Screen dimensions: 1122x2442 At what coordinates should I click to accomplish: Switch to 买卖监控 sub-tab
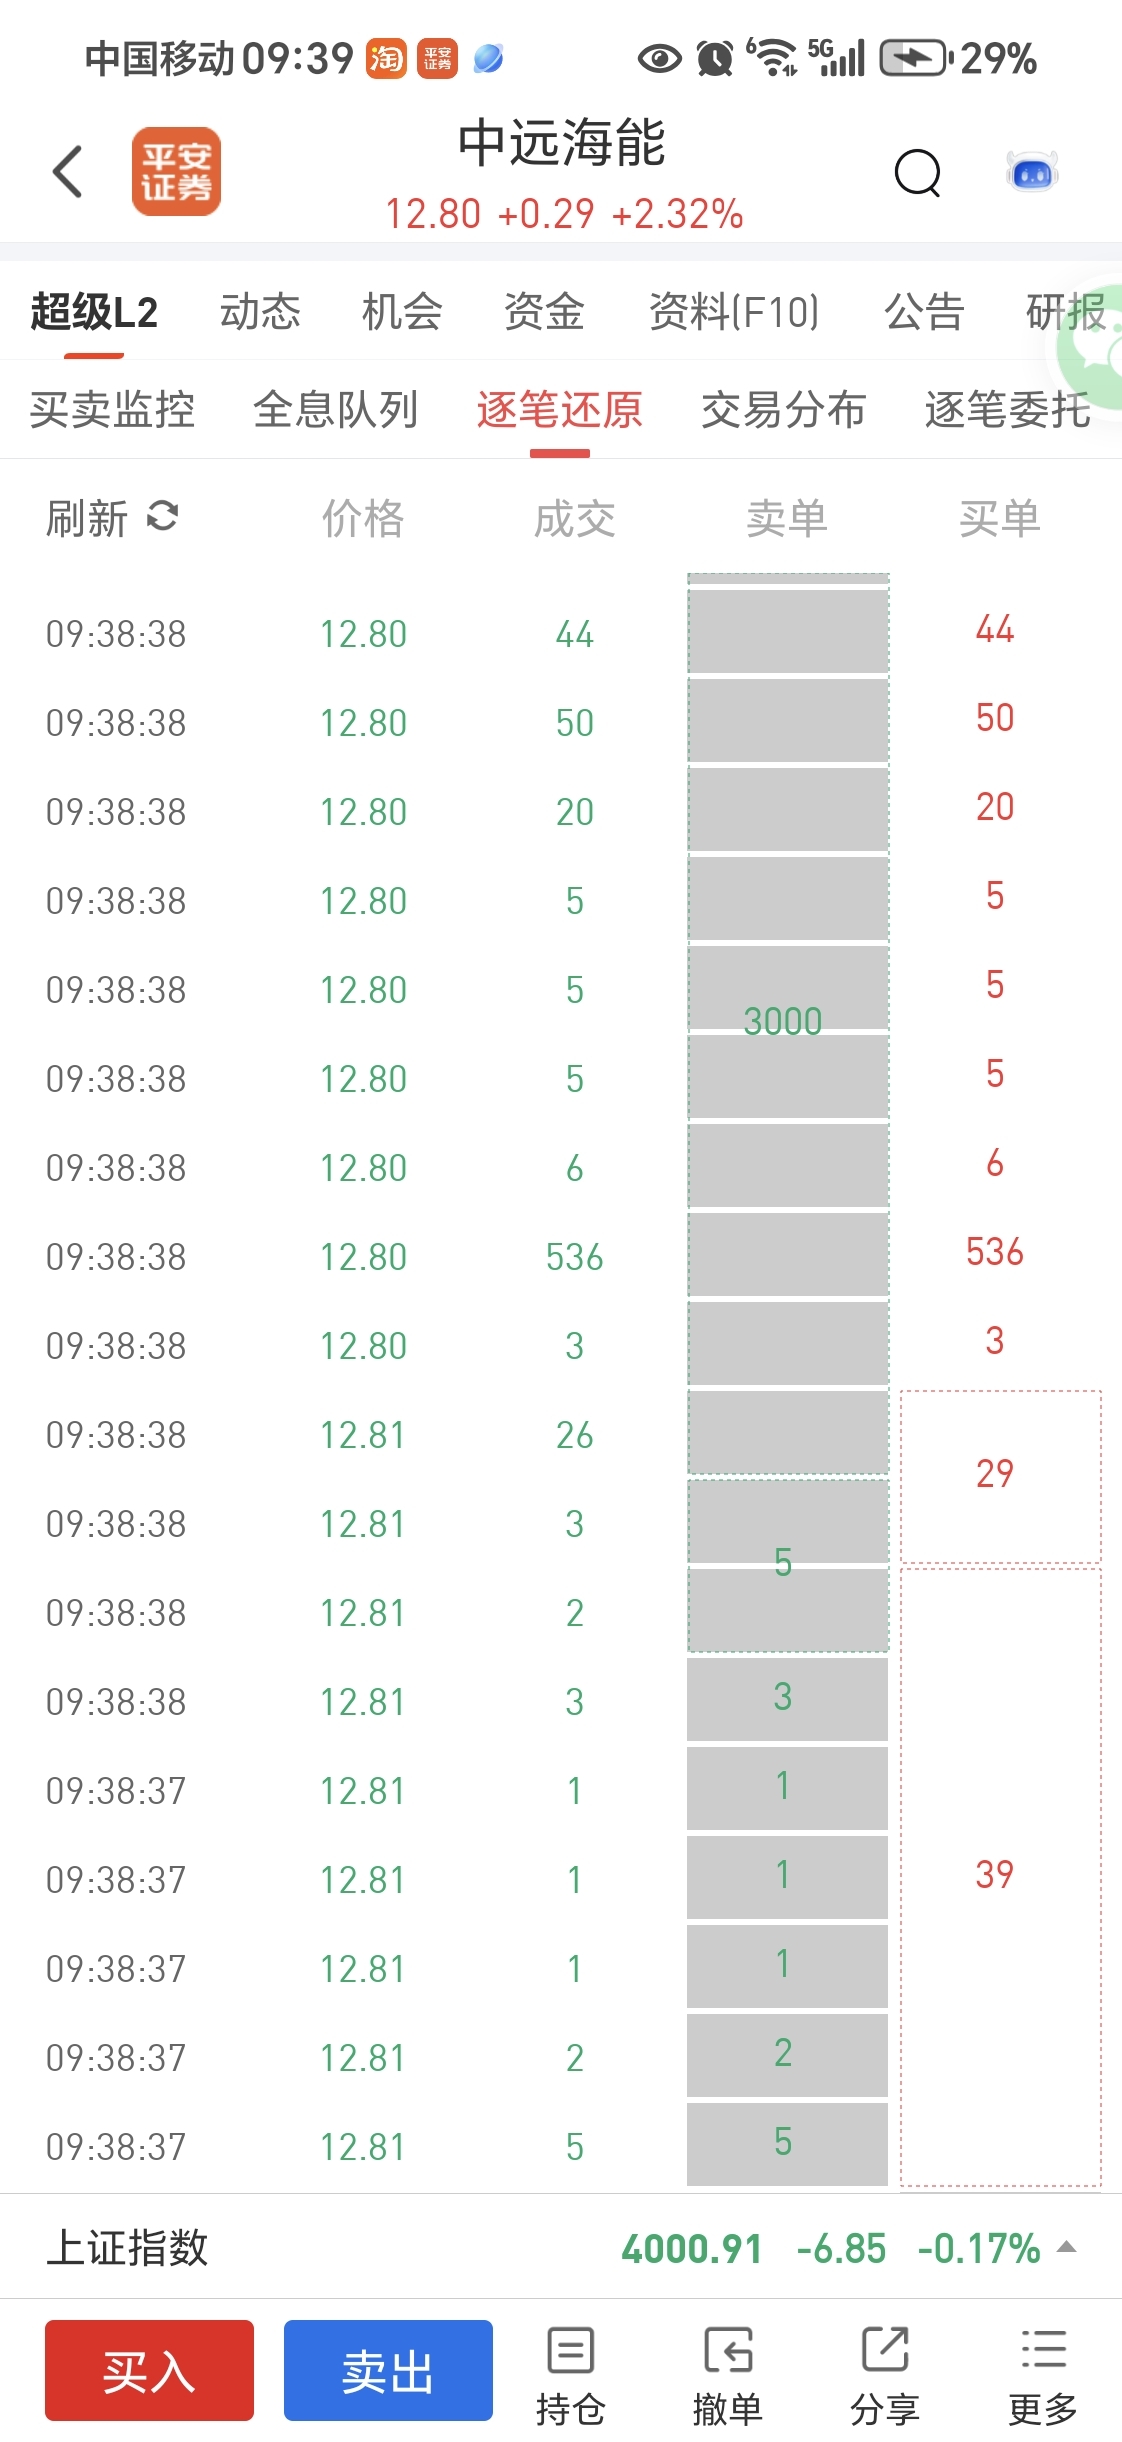coord(112,410)
